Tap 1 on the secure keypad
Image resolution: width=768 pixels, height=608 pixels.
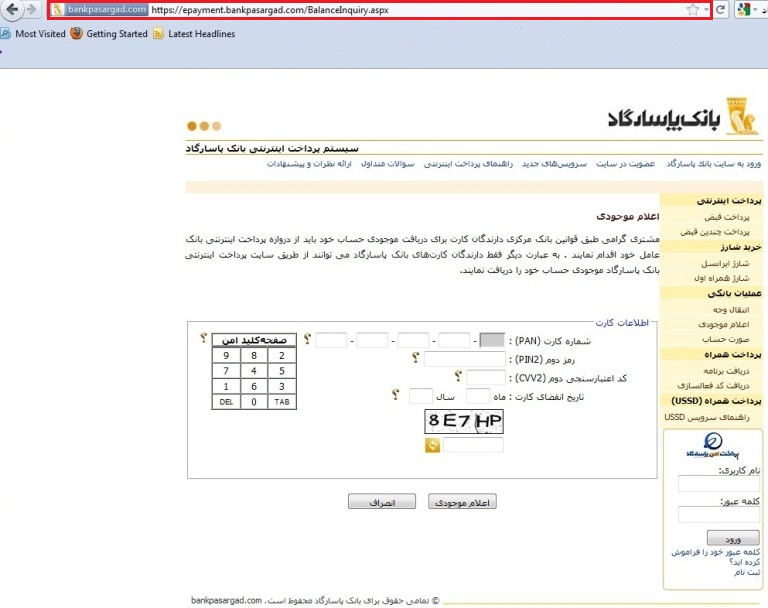(x=226, y=387)
